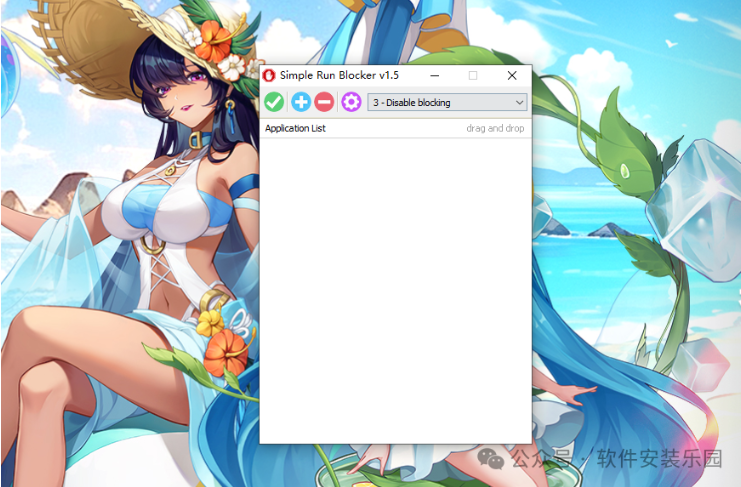This screenshot has height=487, width=741.
Task: Click the Simple Run Blocker logo icon
Action: (269, 75)
